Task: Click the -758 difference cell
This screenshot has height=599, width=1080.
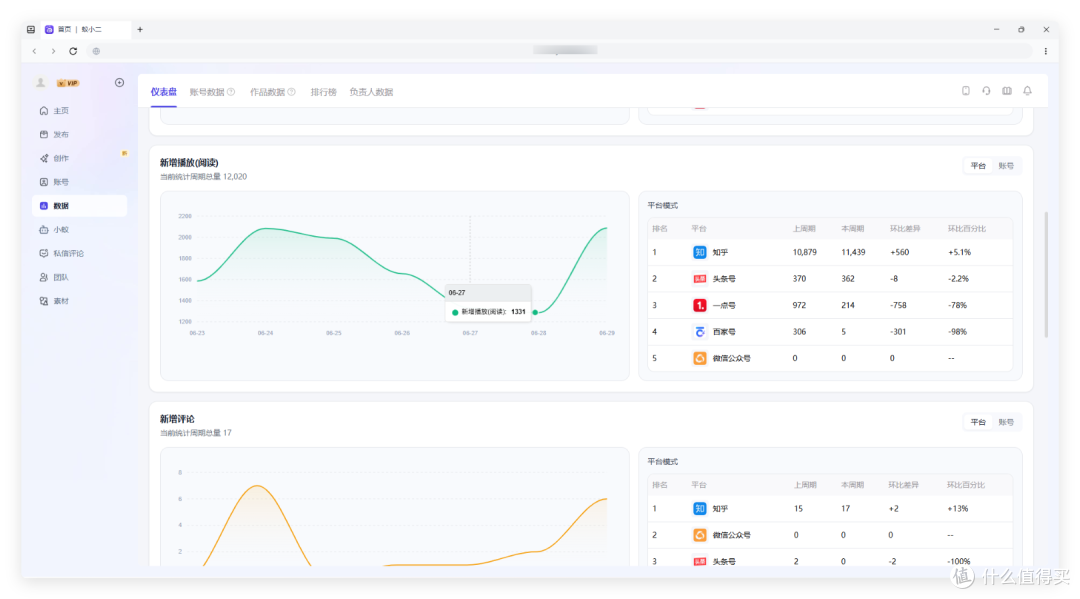Action: pos(900,306)
